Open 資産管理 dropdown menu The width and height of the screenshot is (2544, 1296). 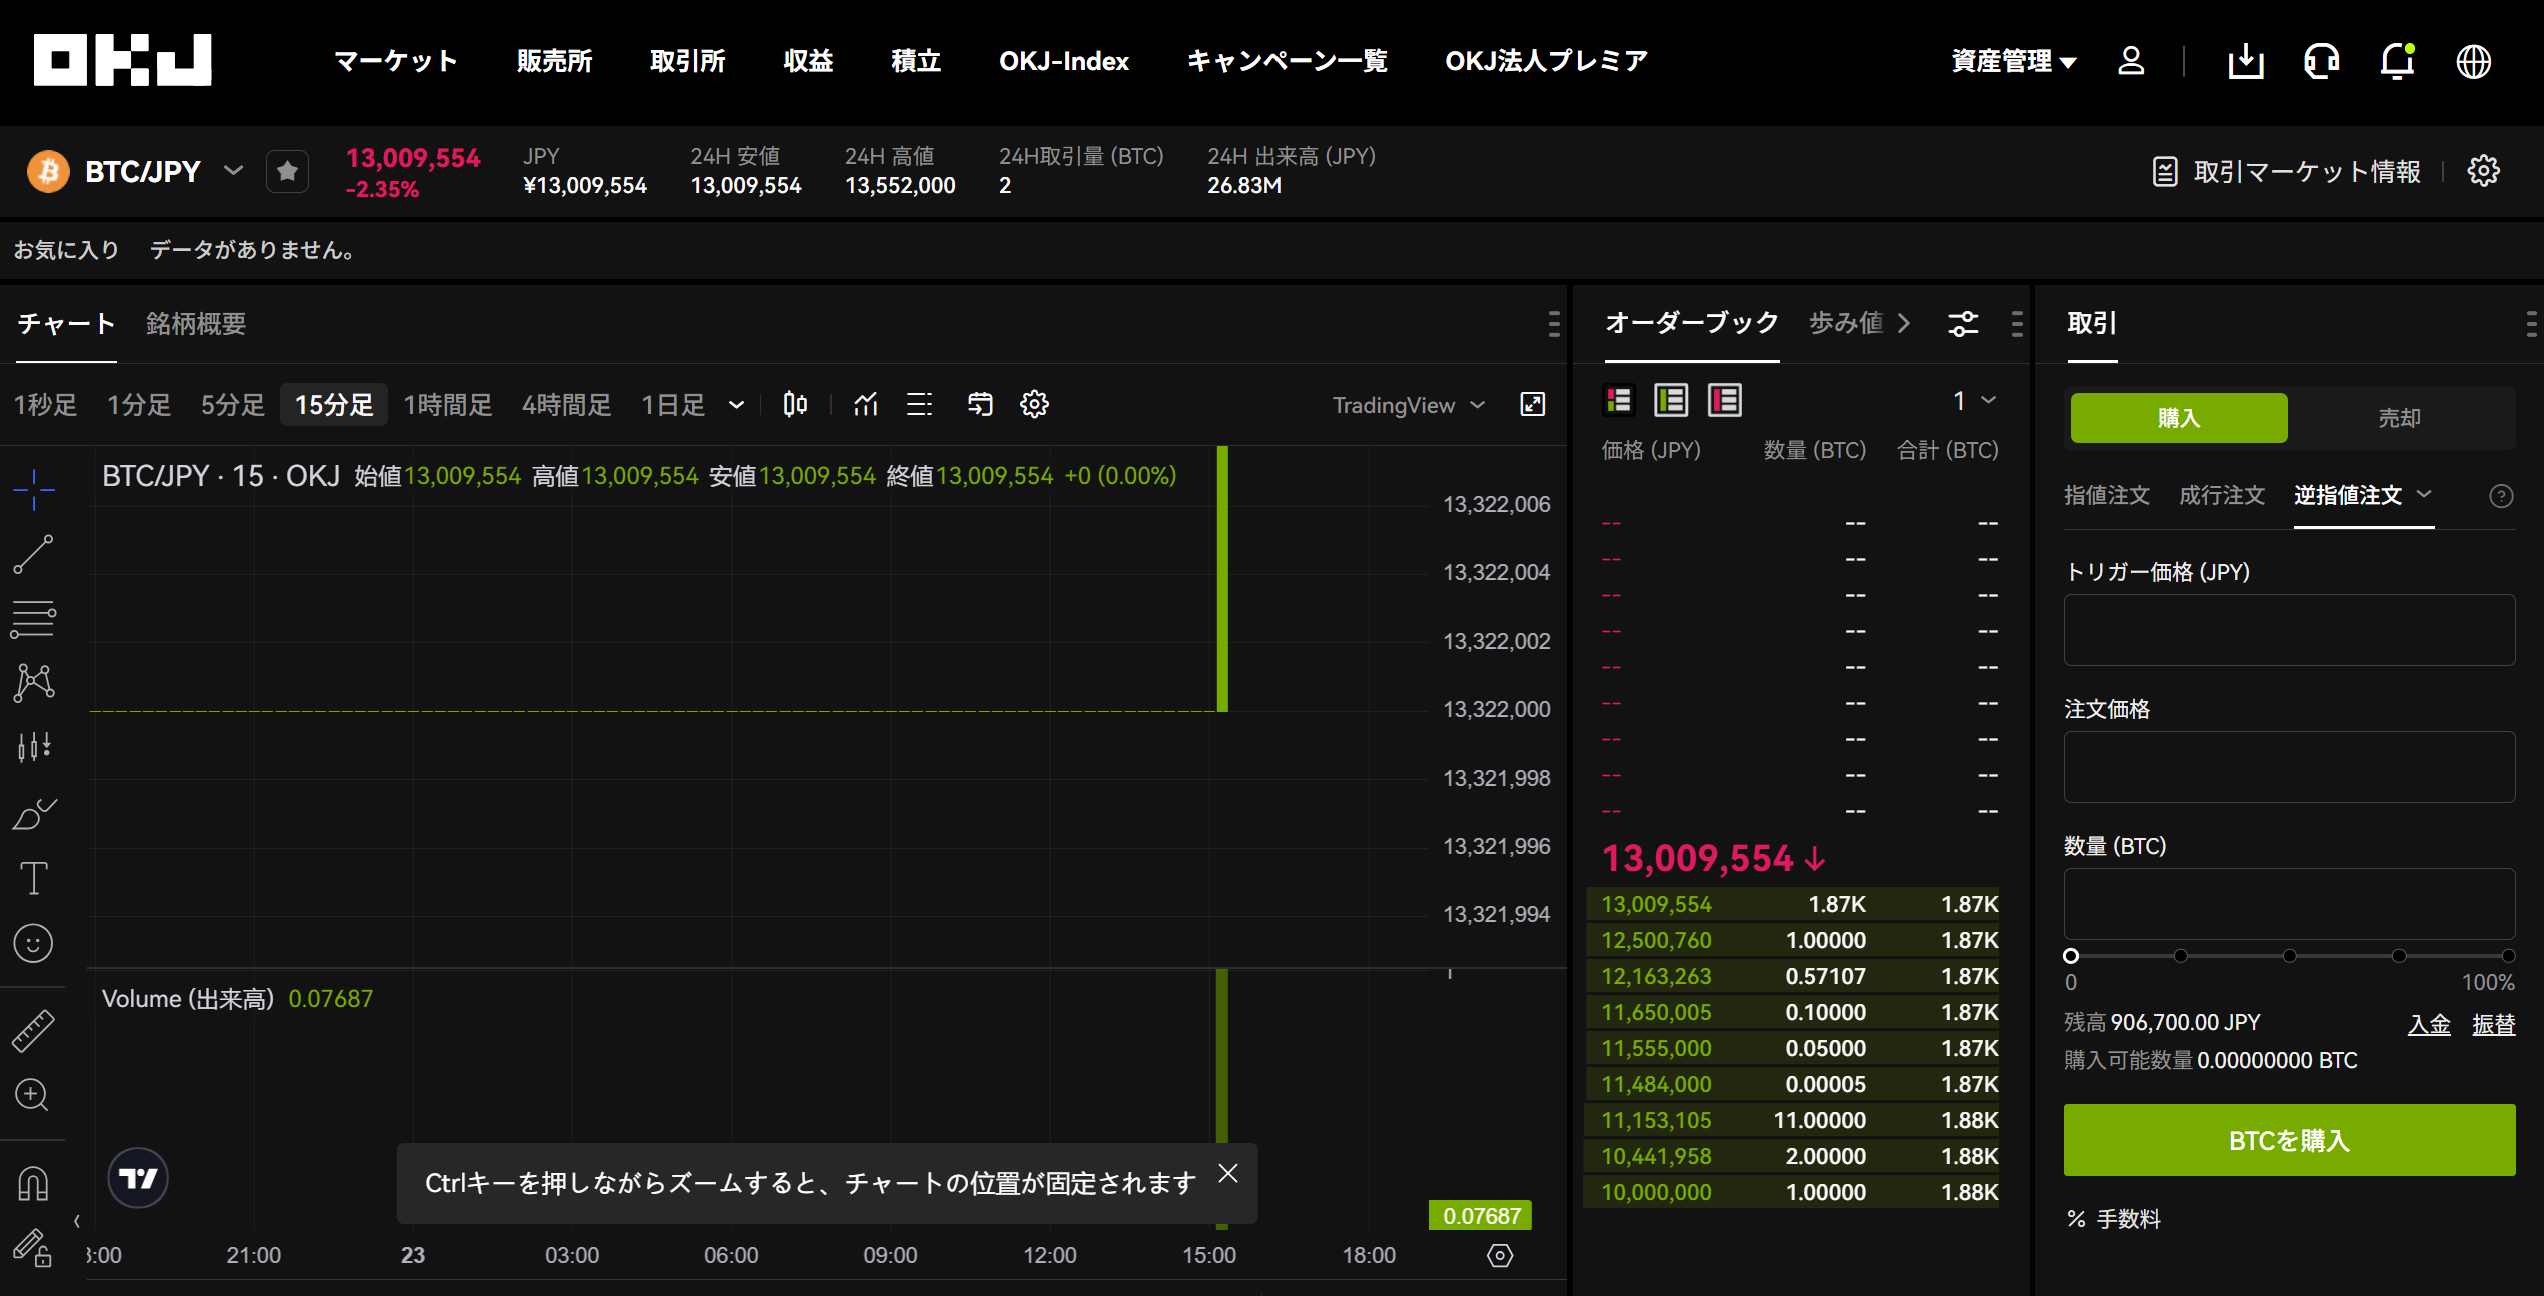coord(2014,61)
